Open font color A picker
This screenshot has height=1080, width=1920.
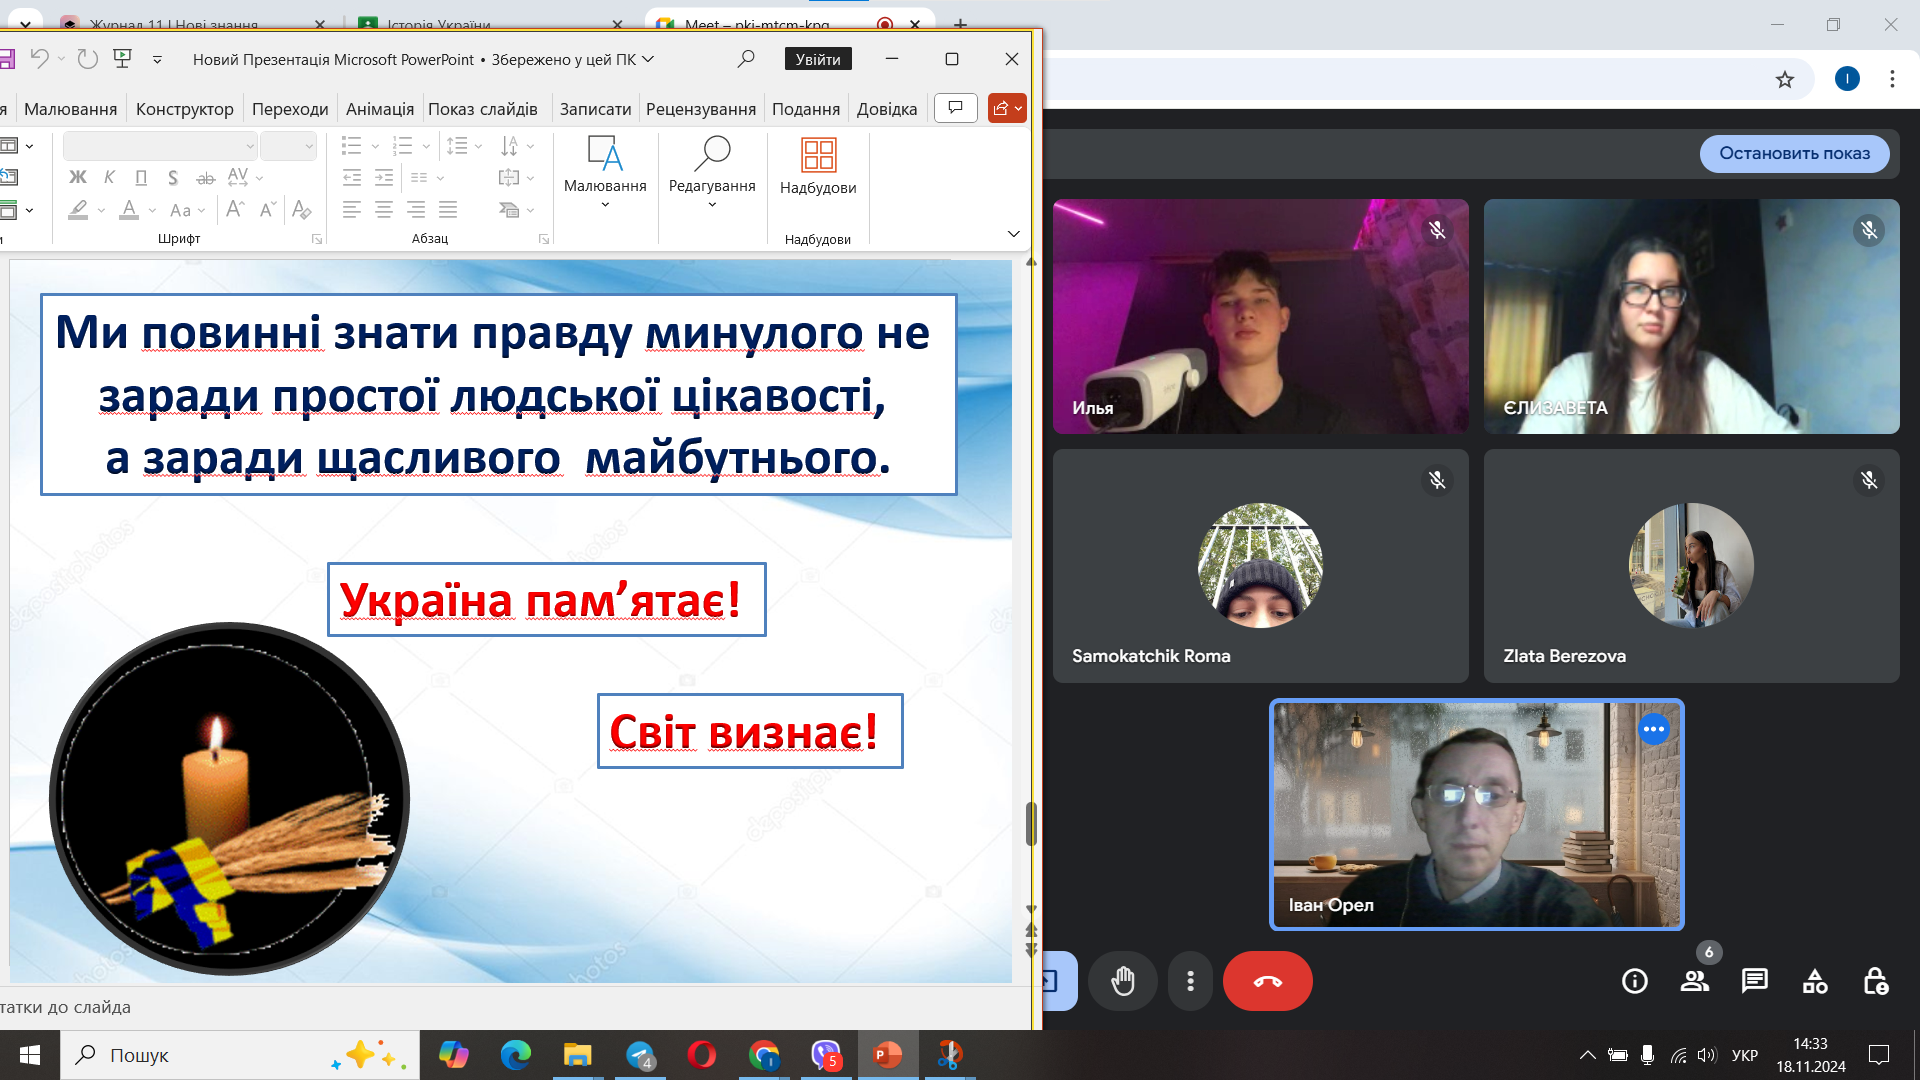pyautogui.click(x=129, y=209)
